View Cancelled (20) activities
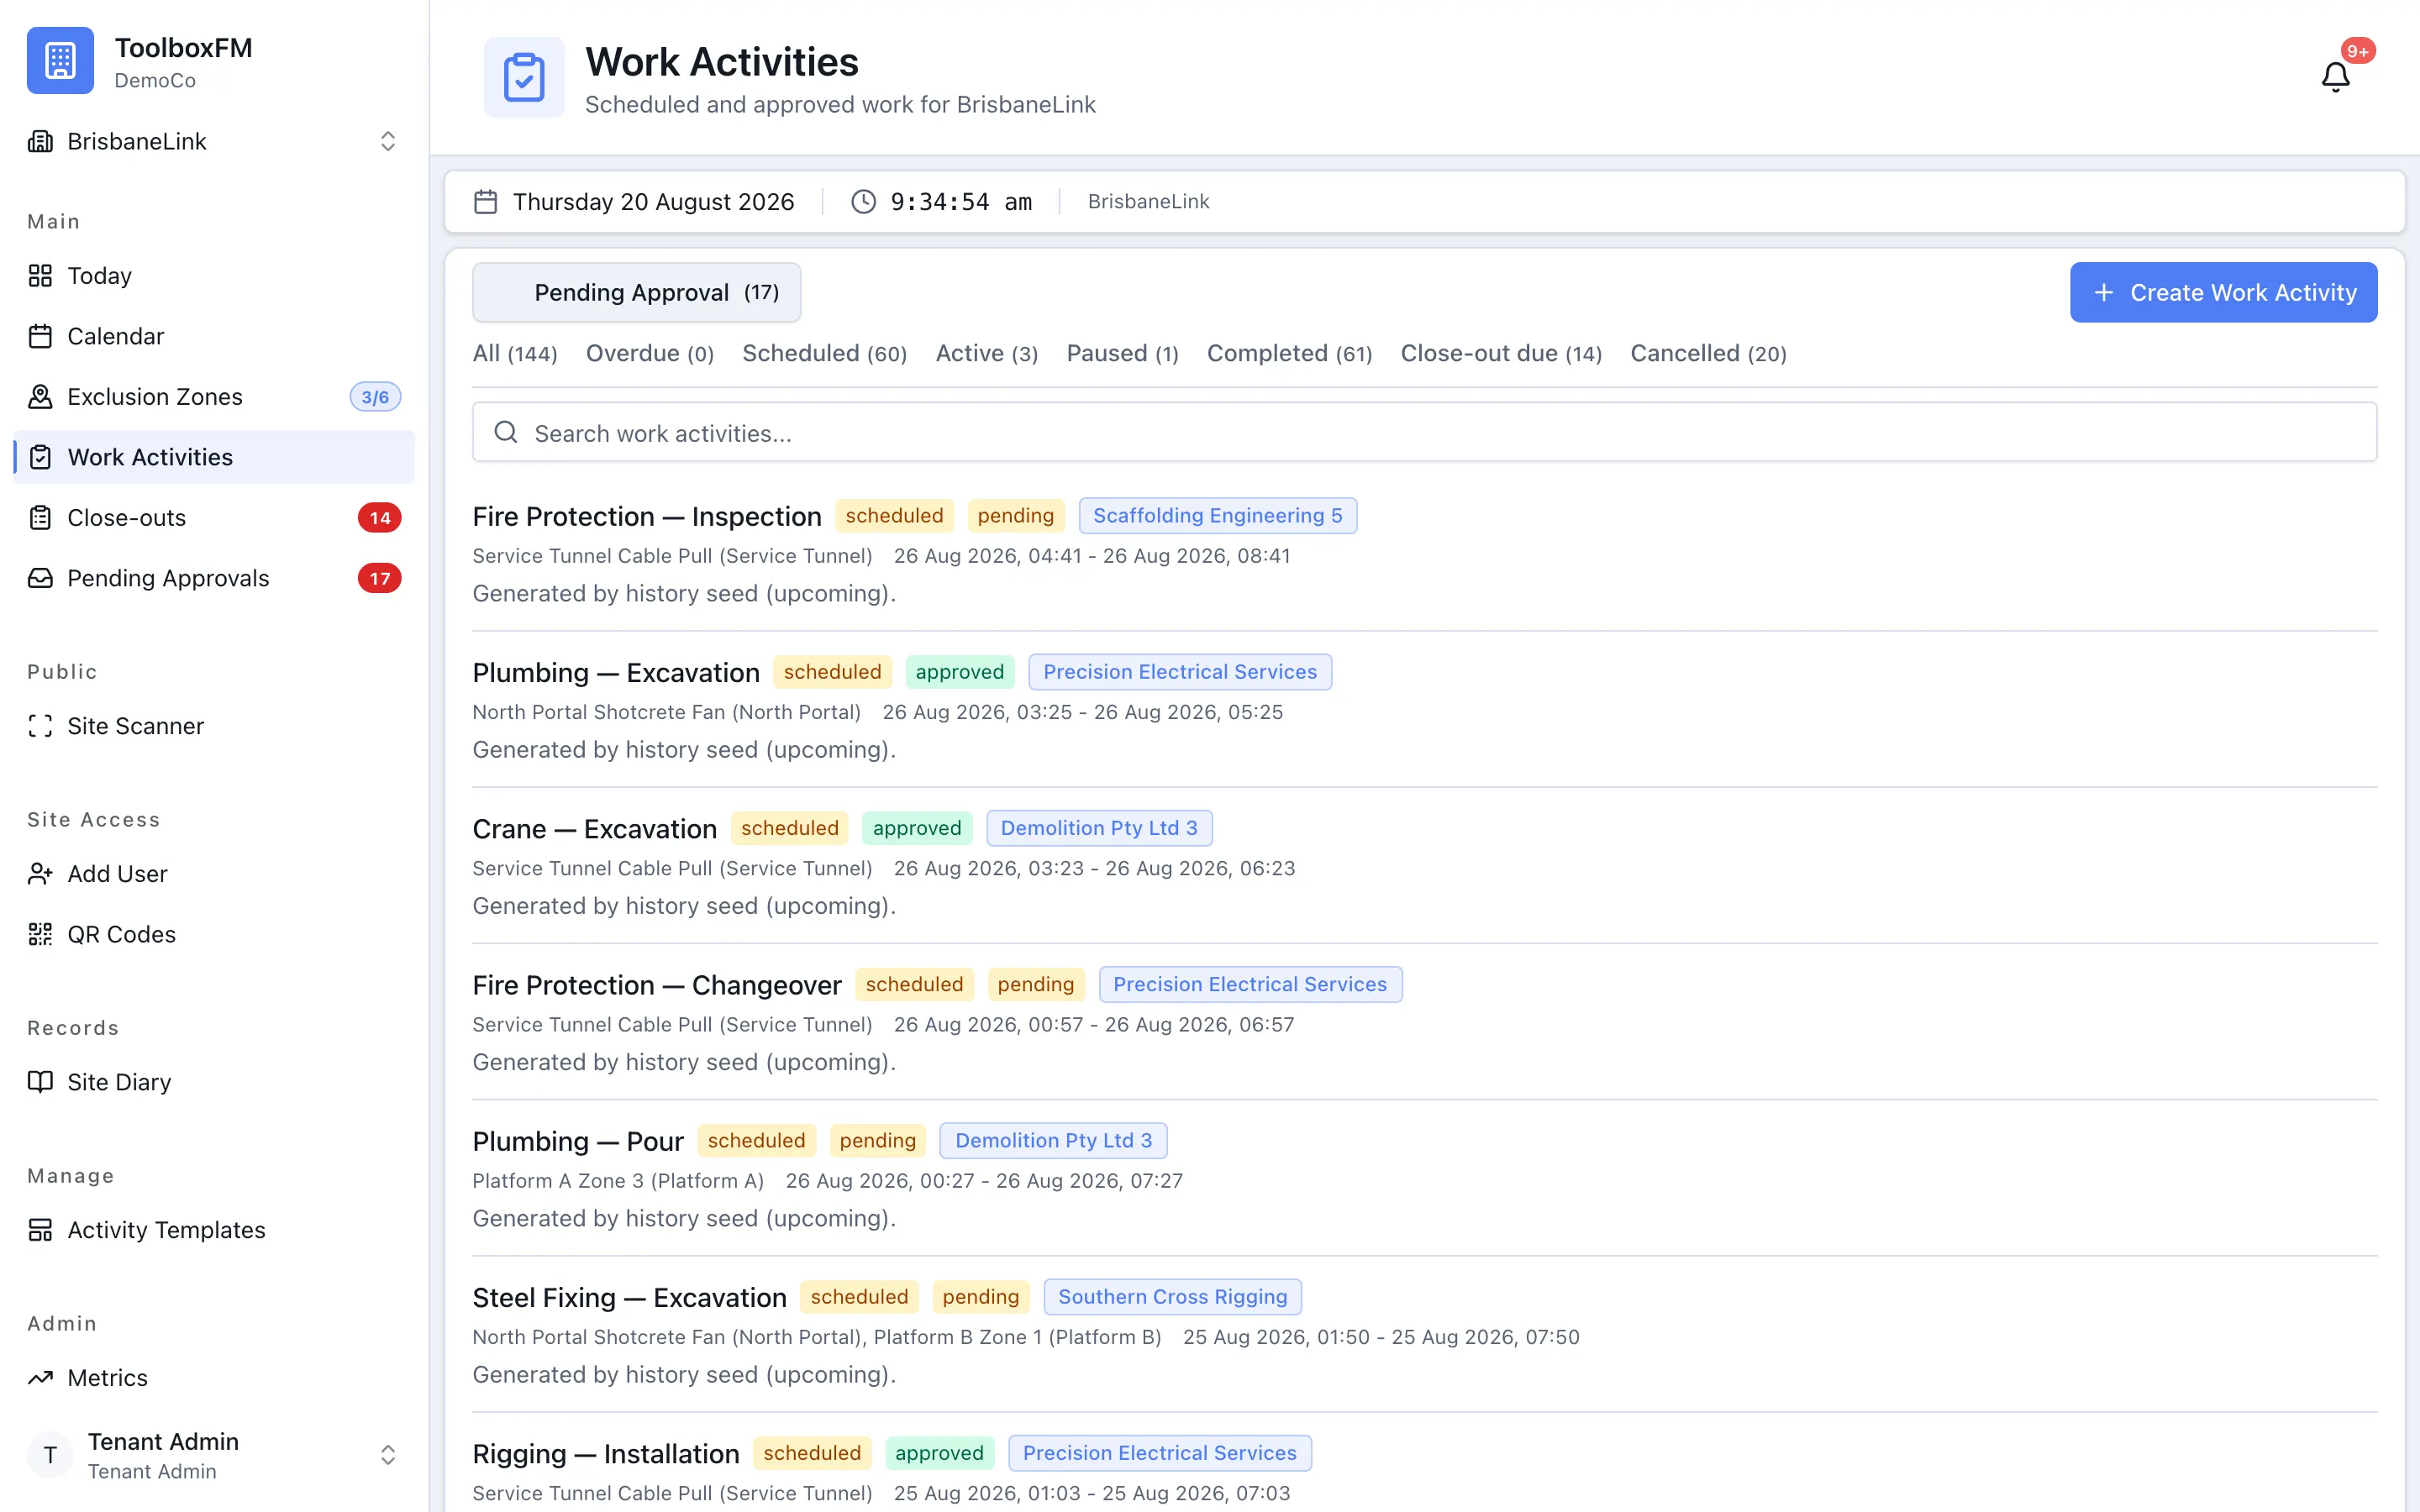The width and height of the screenshot is (2420, 1512). pyautogui.click(x=1709, y=354)
